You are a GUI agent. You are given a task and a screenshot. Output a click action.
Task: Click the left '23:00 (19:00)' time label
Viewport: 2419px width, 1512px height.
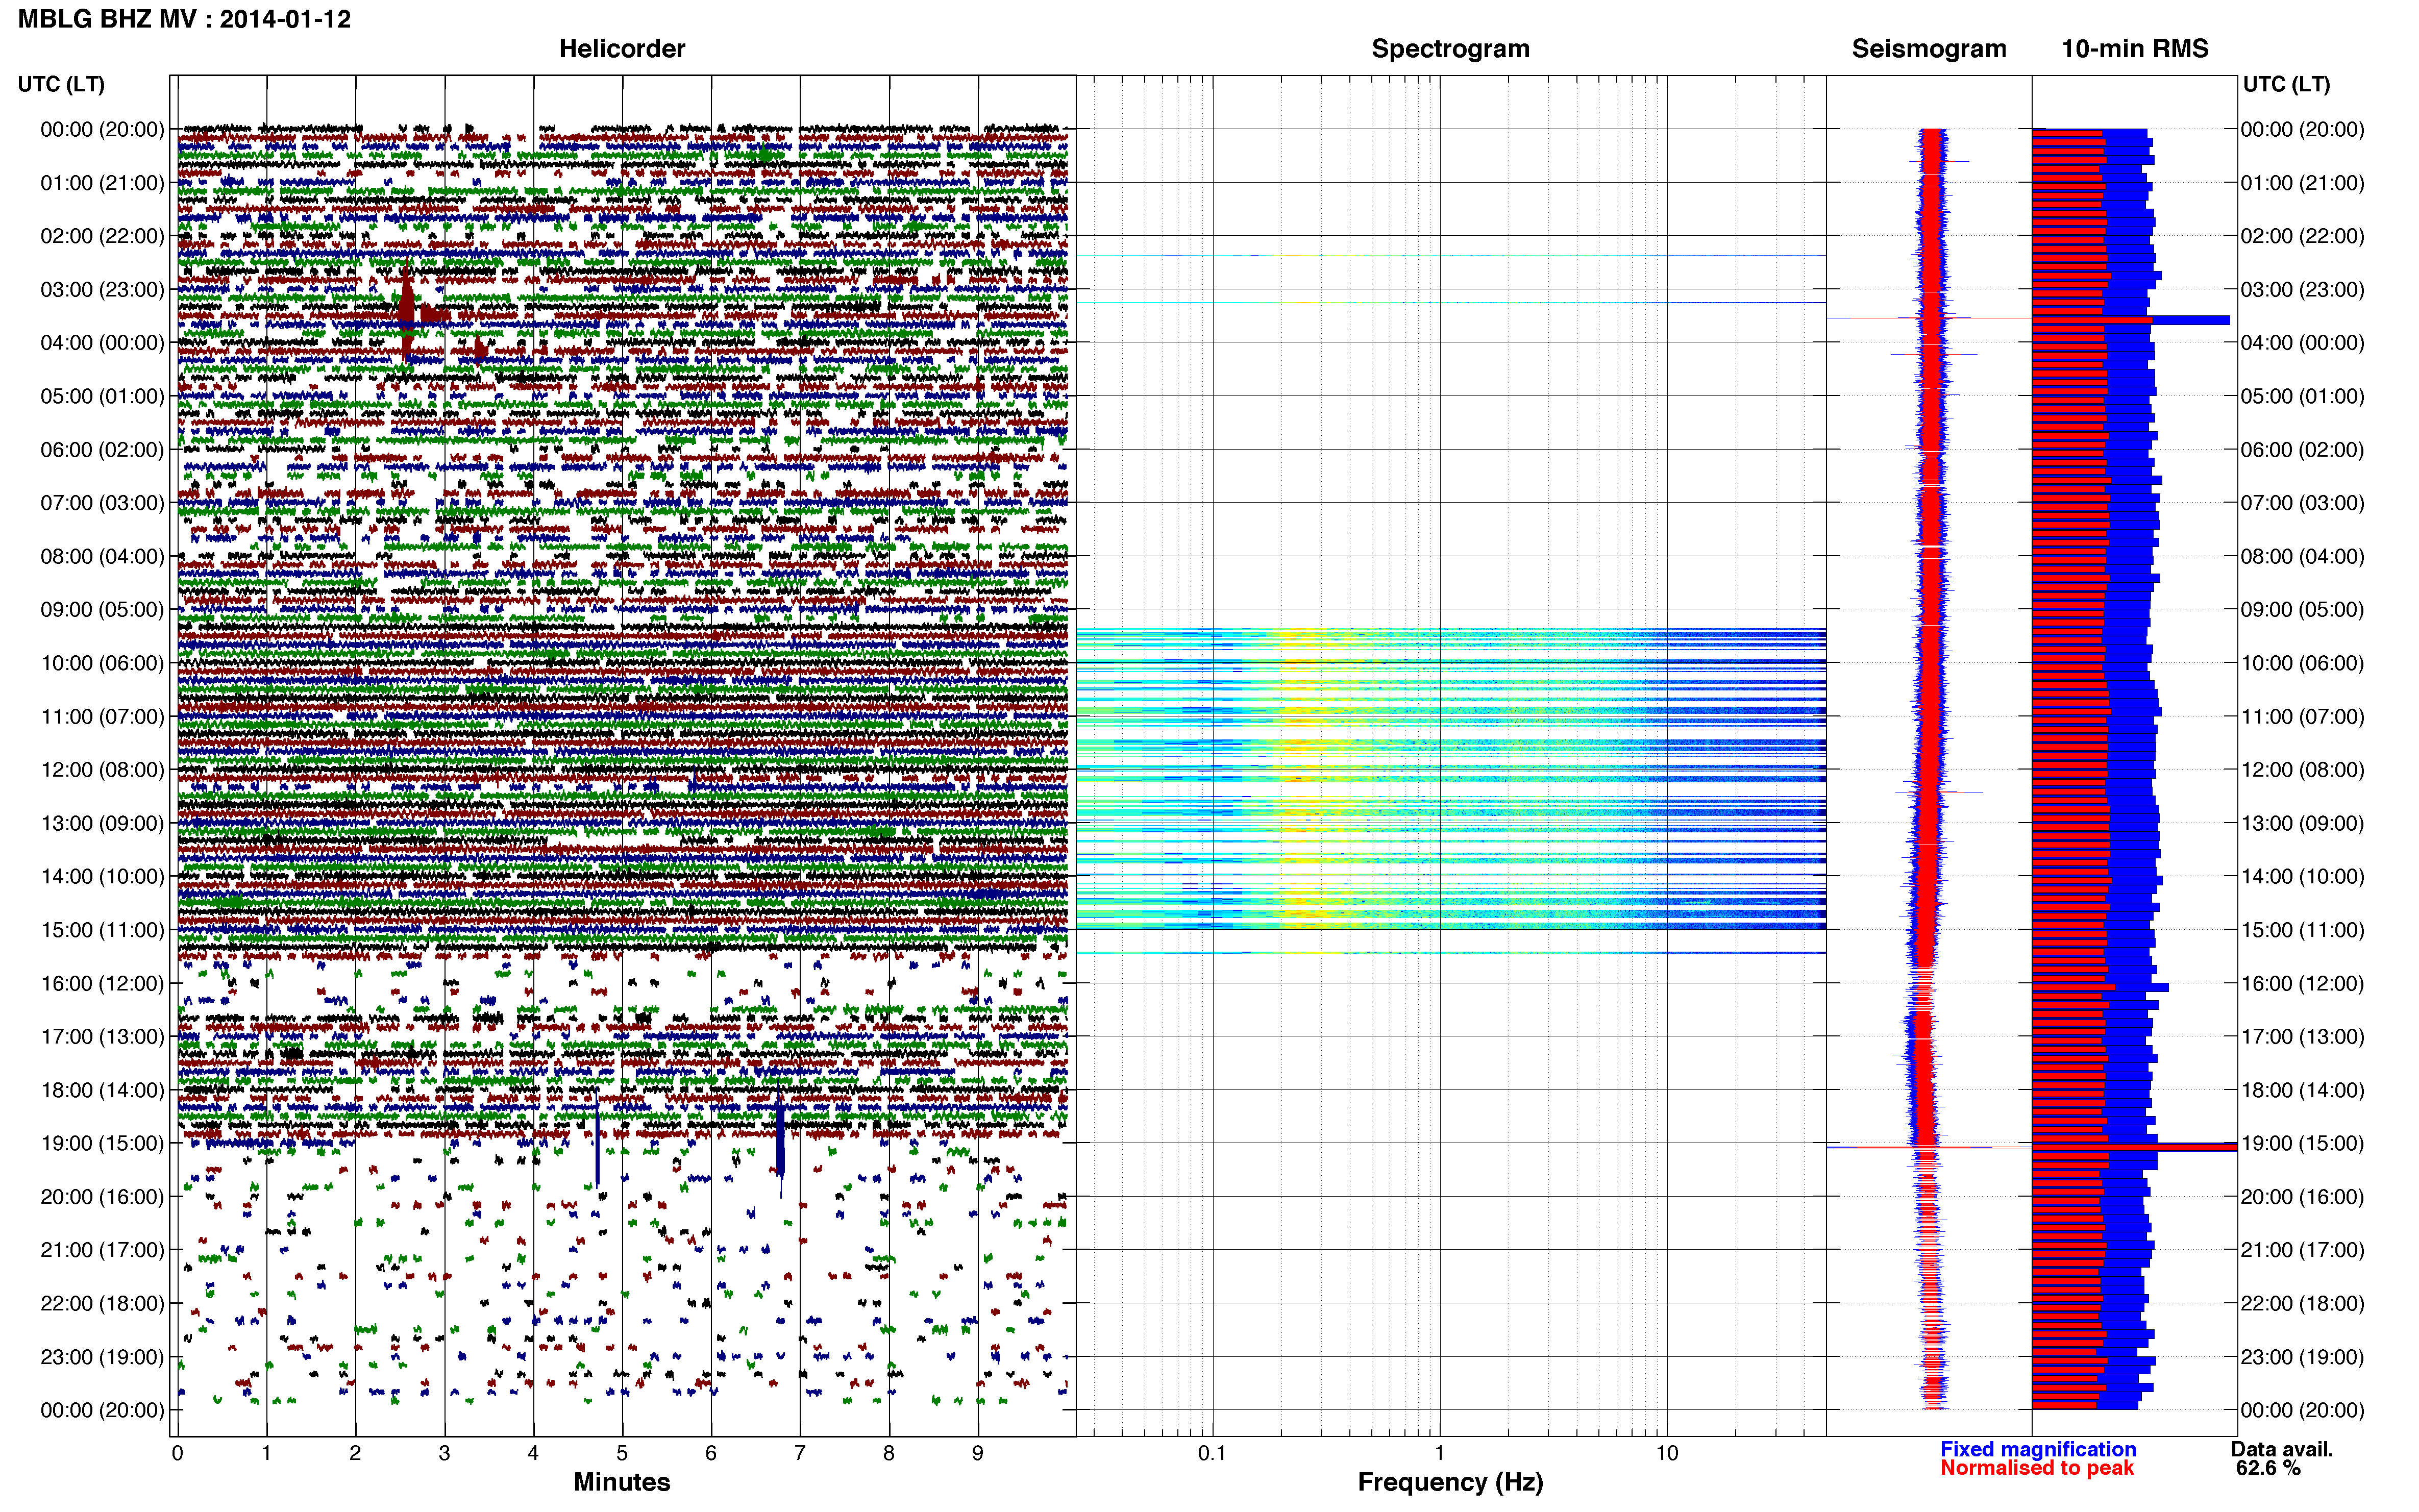click(102, 1356)
